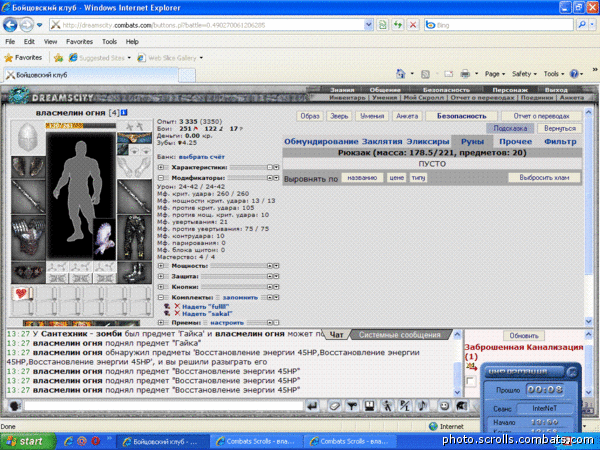Switch to the Заклятия tab

coord(382,142)
